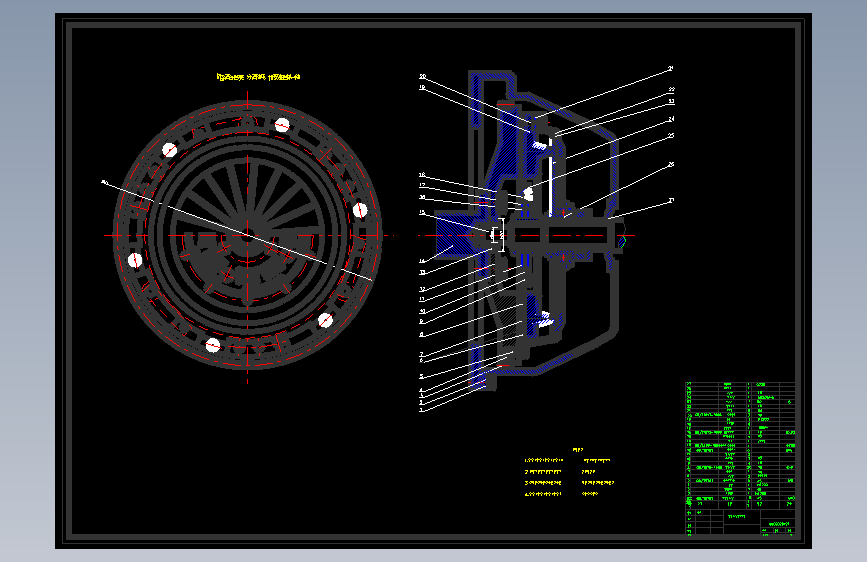This screenshot has height=562, width=867.
Task: Click callout number 26 on the section view
Action: point(671,164)
